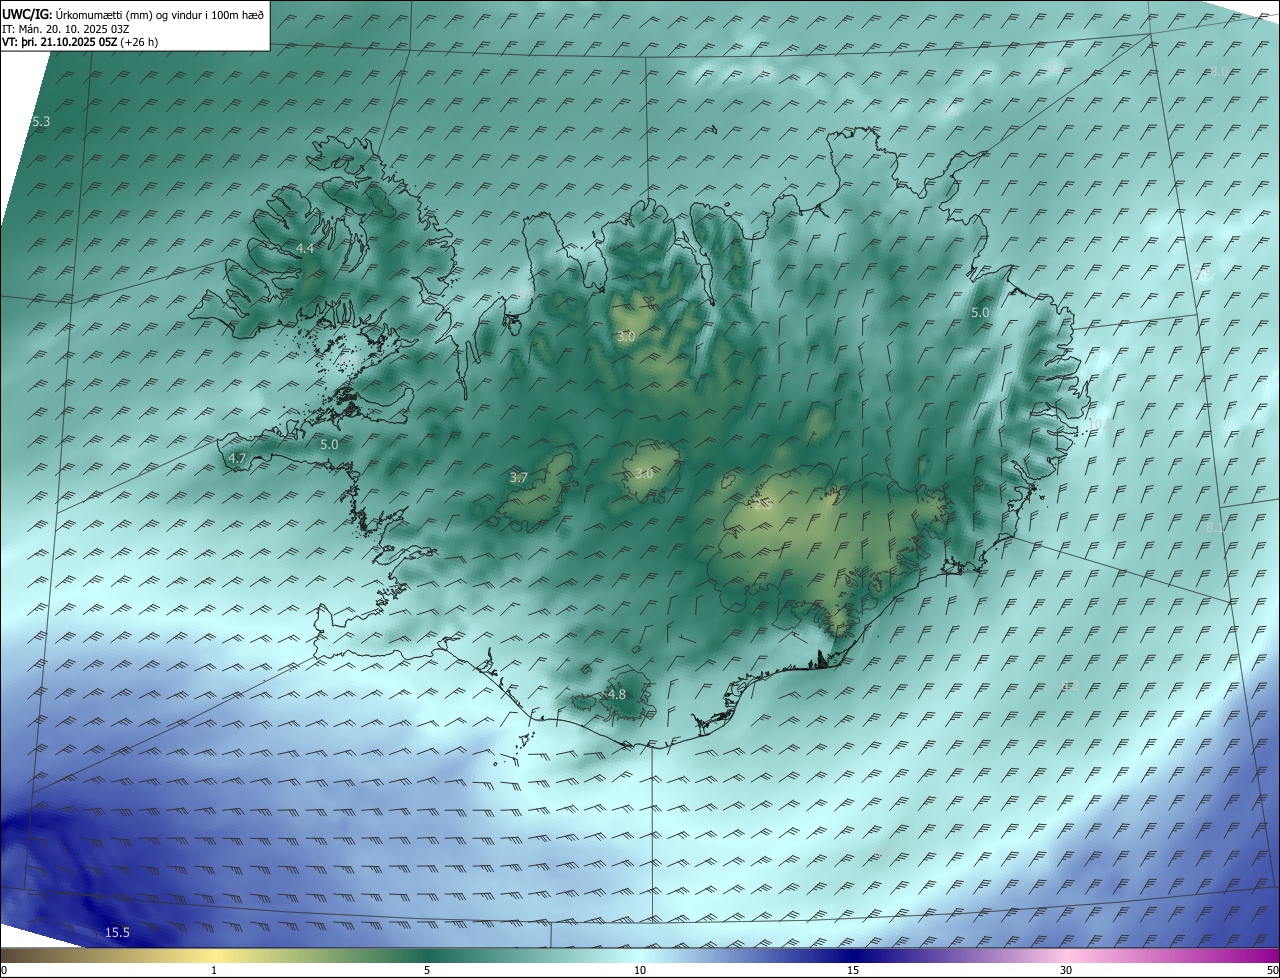Click the 3.7 value label on the glacier
1280x978 pixels.
pyautogui.click(x=519, y=478)
